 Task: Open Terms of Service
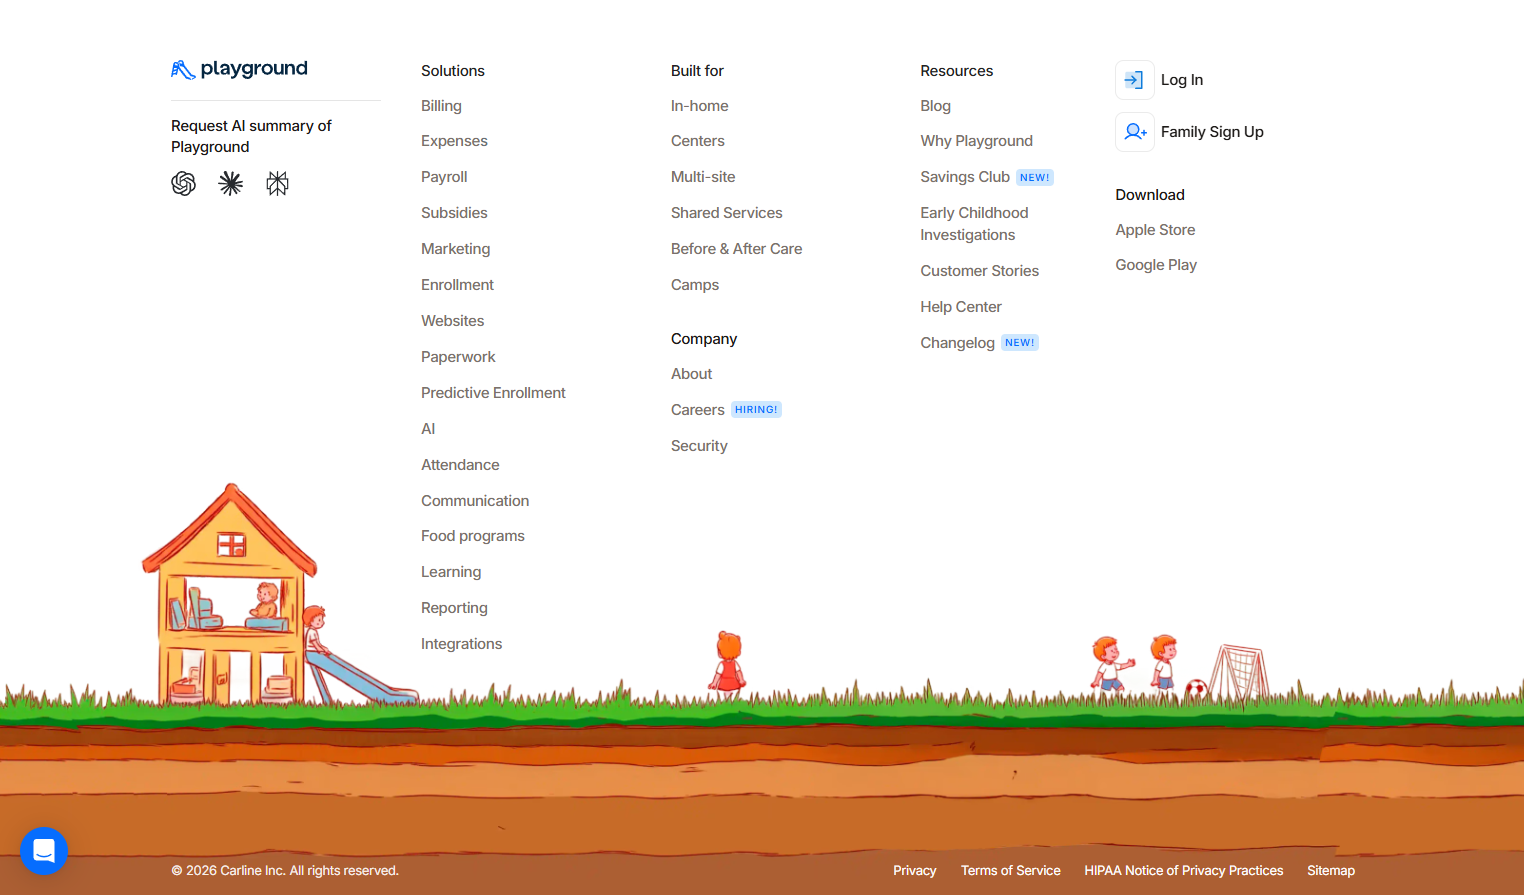[1010, 871]
